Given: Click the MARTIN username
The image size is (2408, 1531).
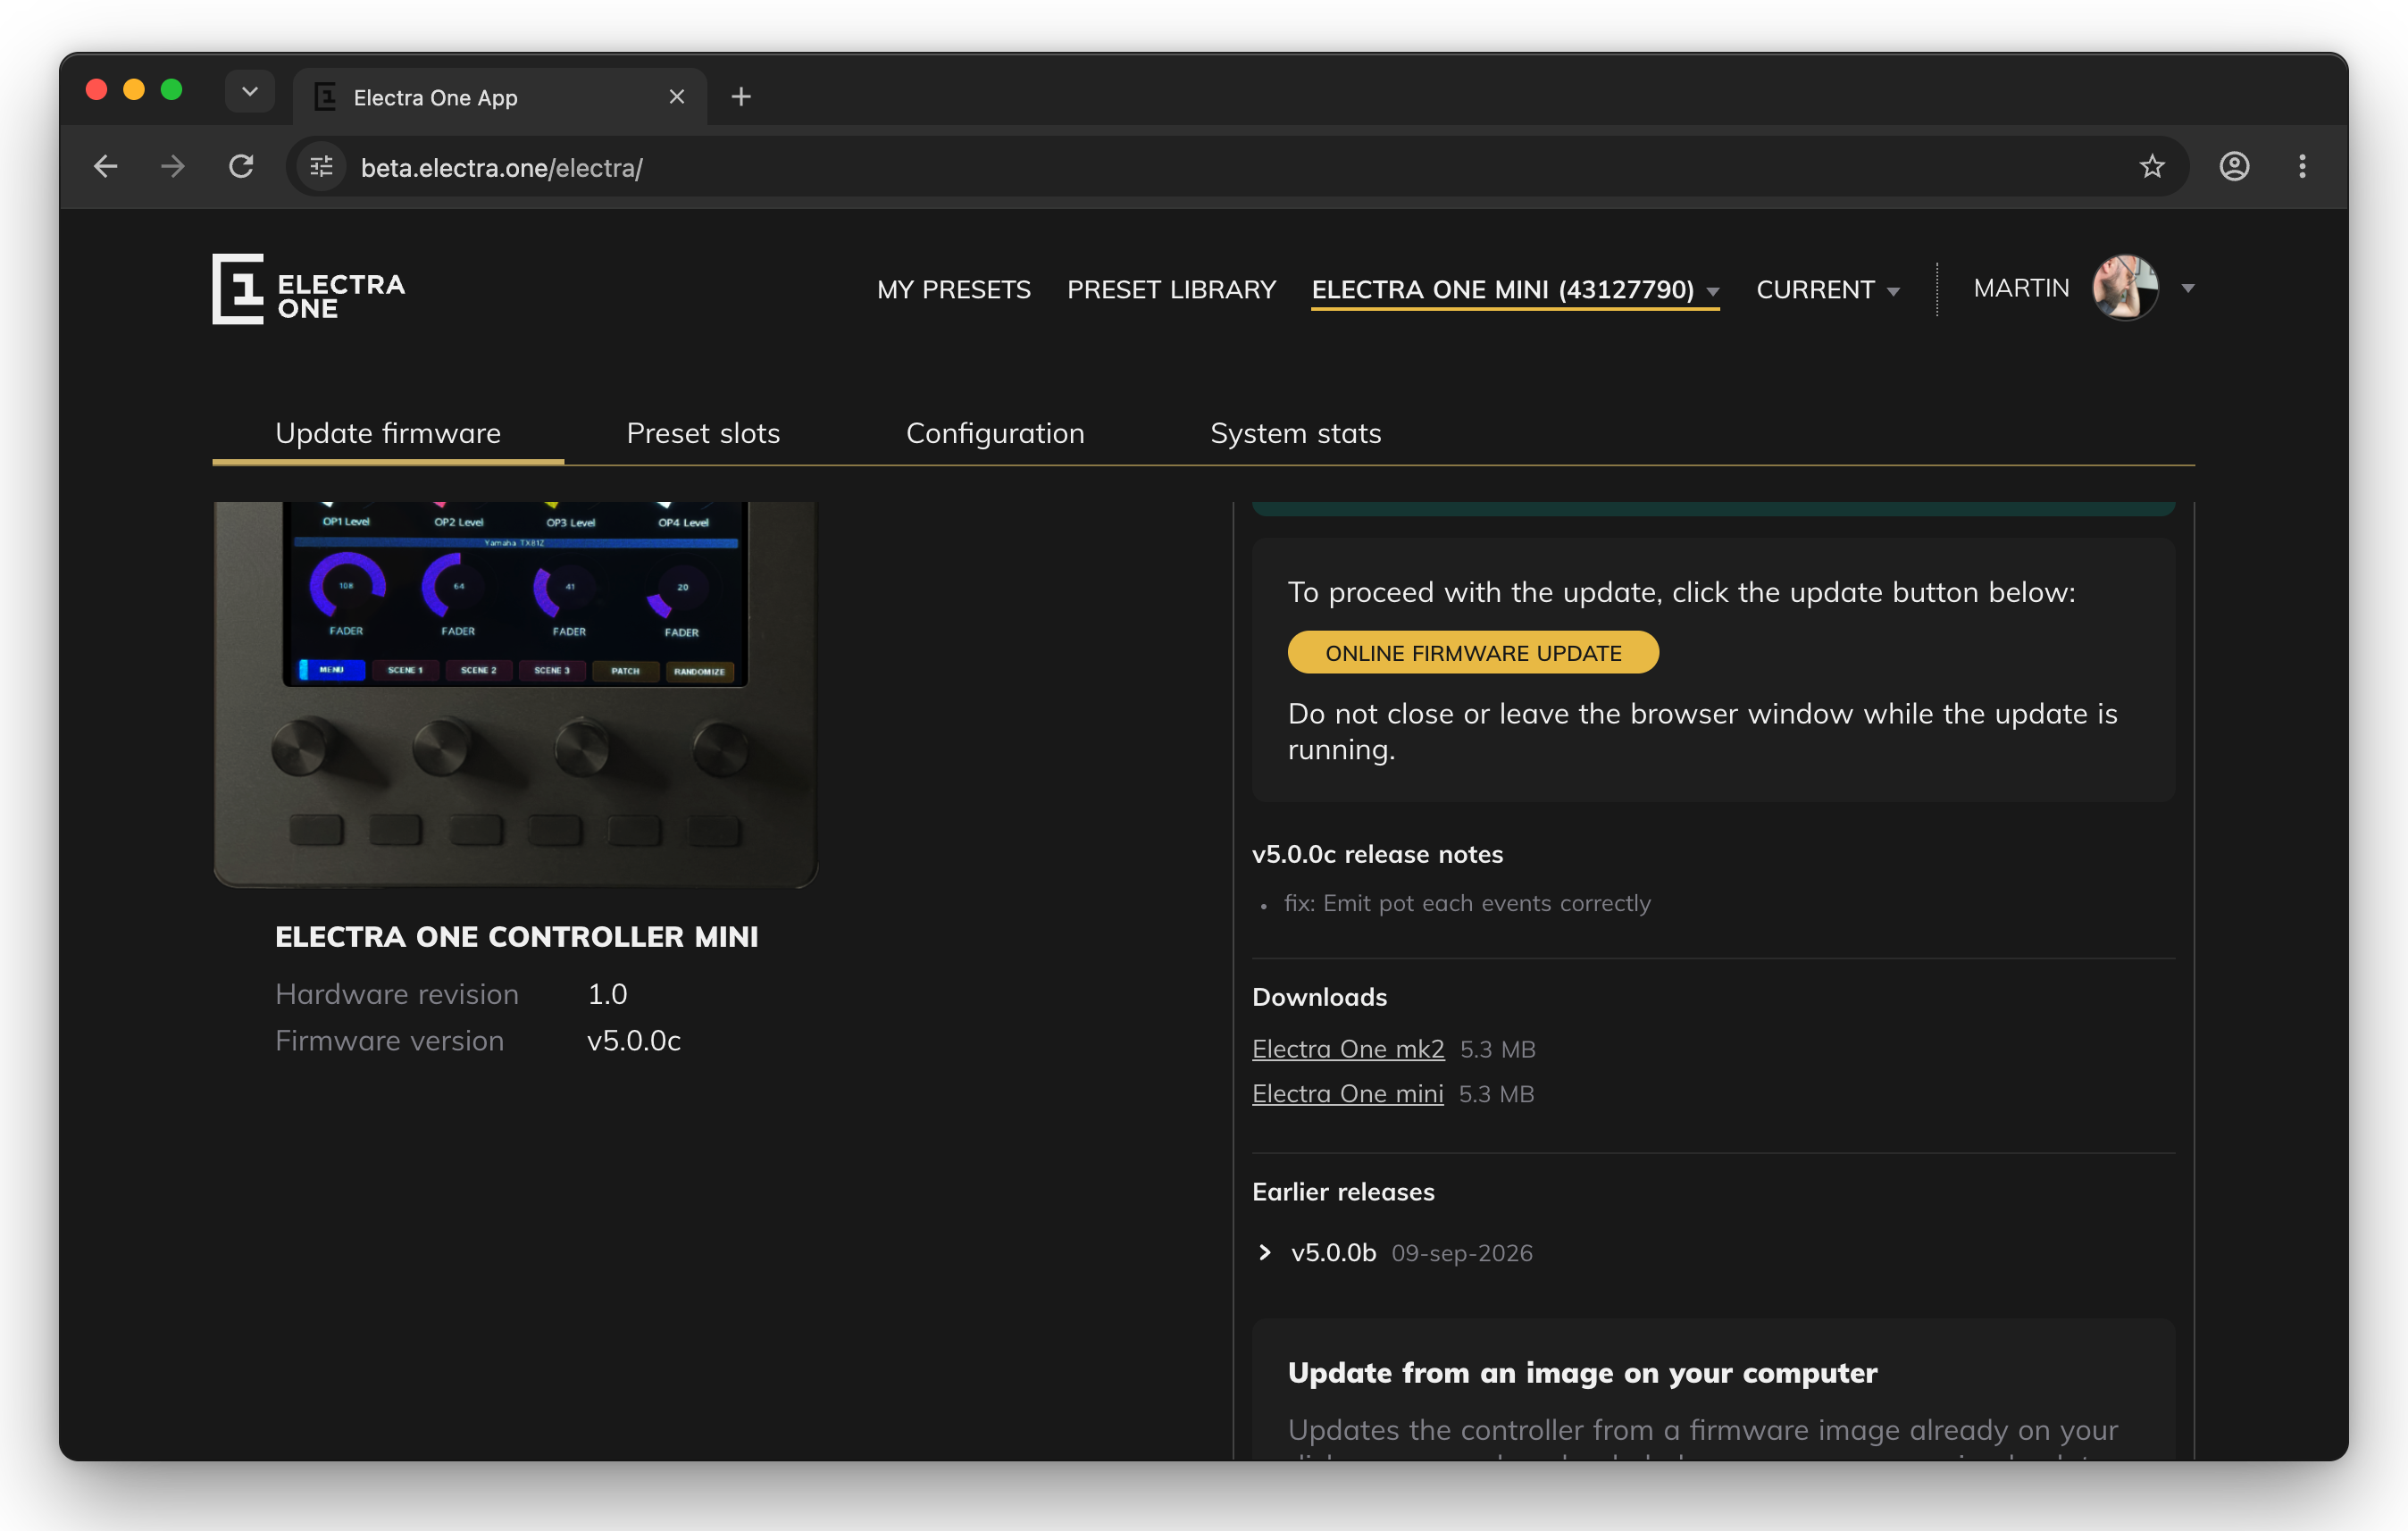Looking at the screenshot, I should (2021, 288).
